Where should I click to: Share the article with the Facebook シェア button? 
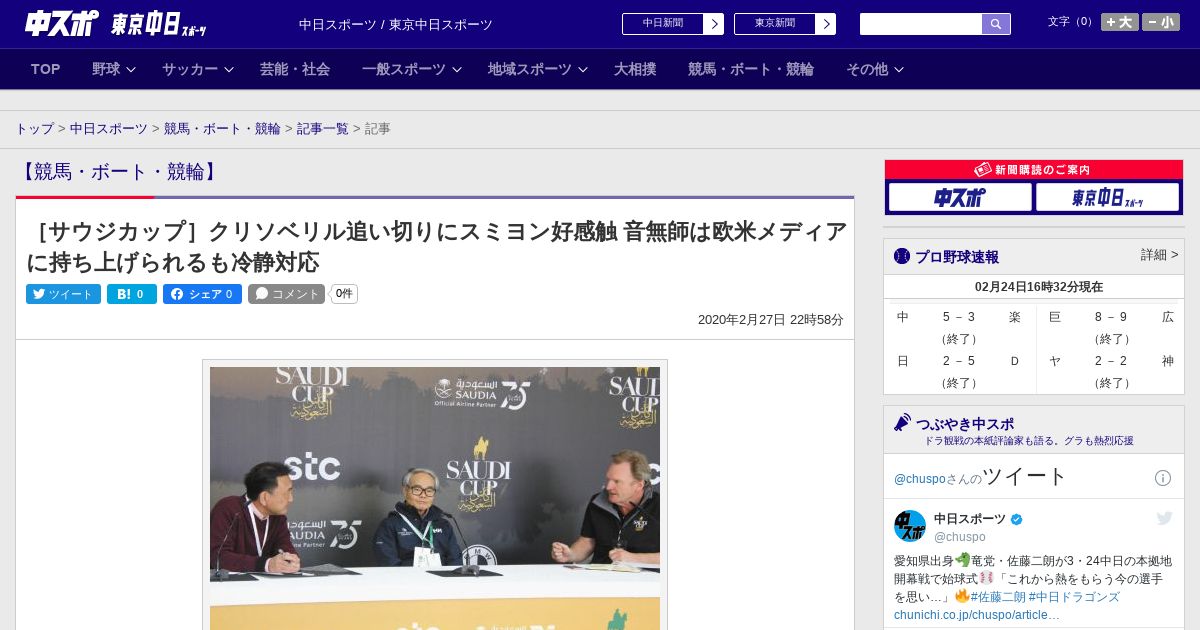pyautogui.click(x=202, y=294)
